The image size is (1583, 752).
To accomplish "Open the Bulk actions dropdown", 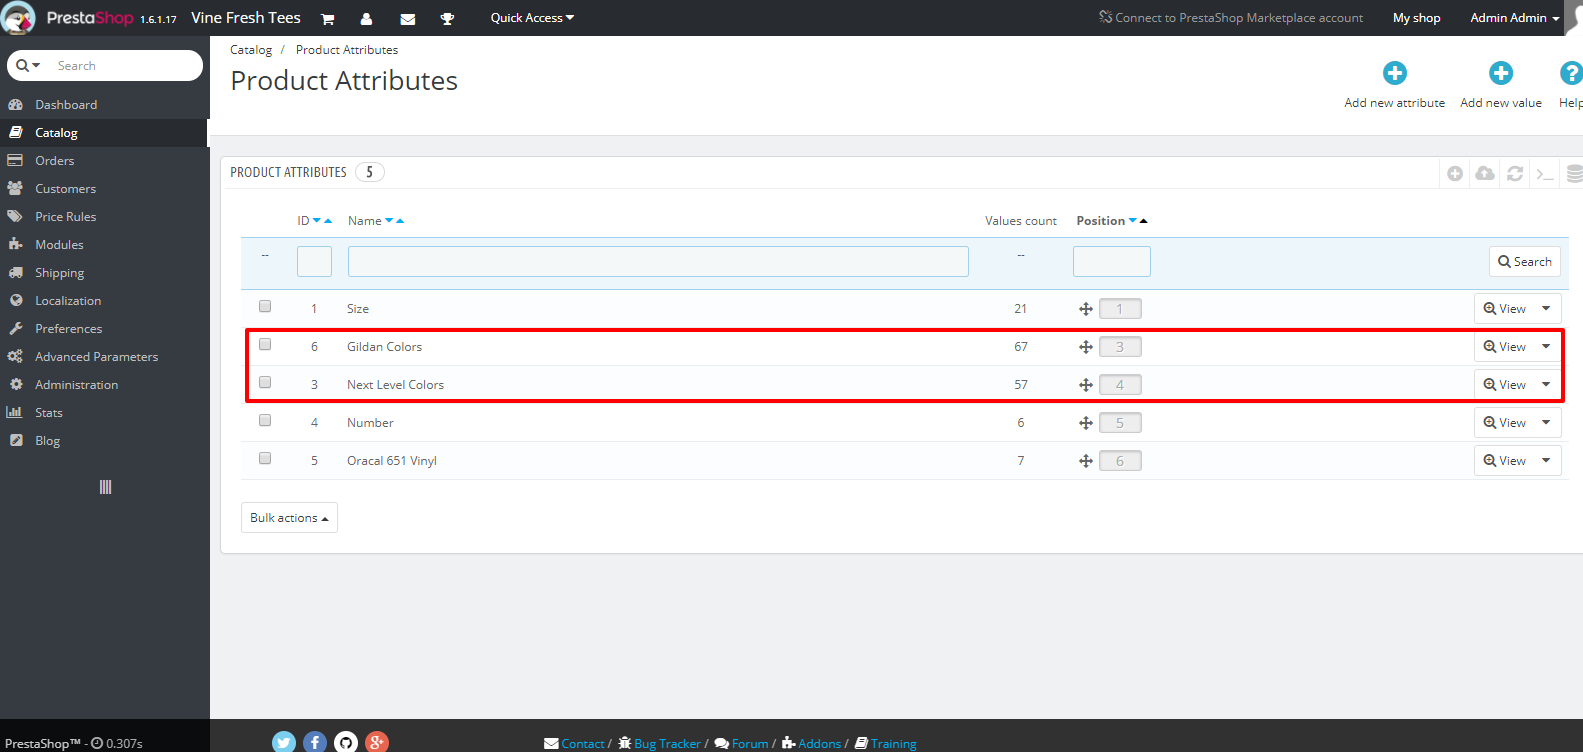I will pos(289,518).
